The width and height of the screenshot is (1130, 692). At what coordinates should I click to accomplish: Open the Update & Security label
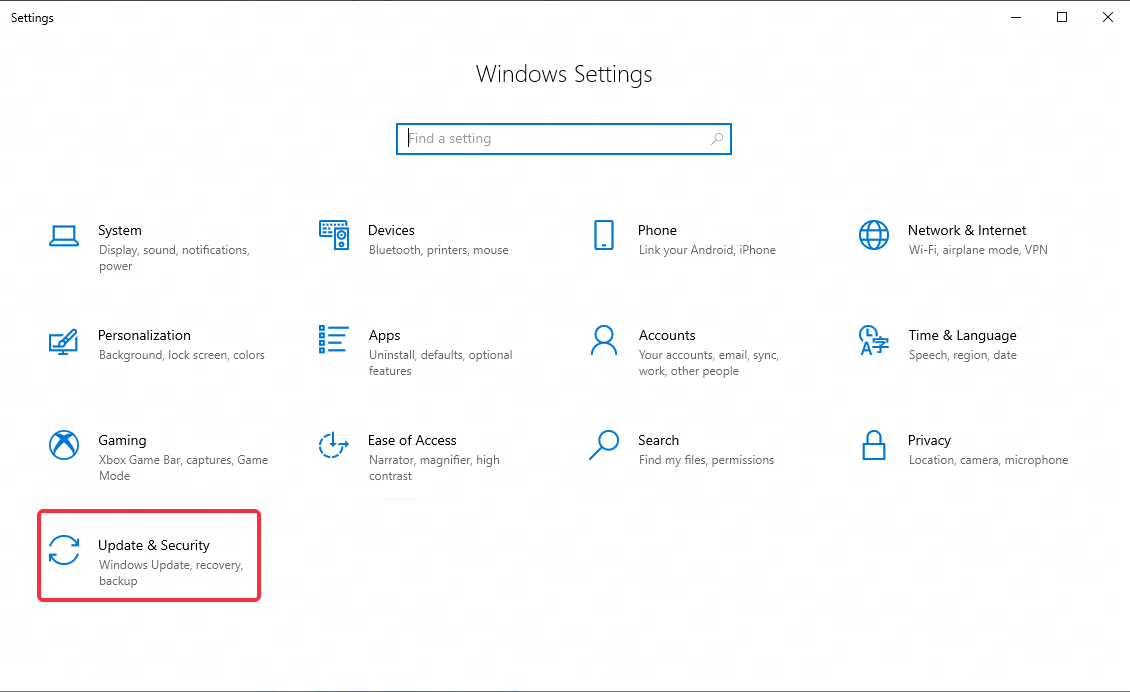tap(154, 545)
